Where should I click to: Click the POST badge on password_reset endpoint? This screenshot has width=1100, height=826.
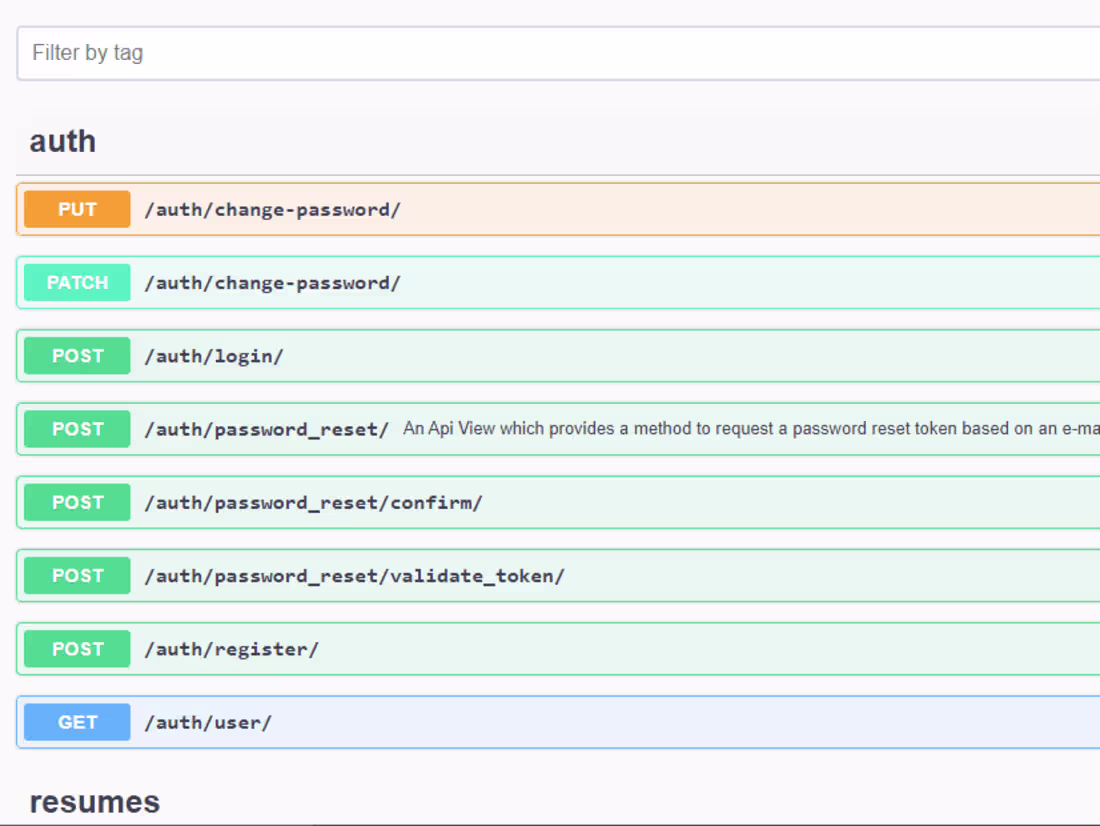pos(76,429)
